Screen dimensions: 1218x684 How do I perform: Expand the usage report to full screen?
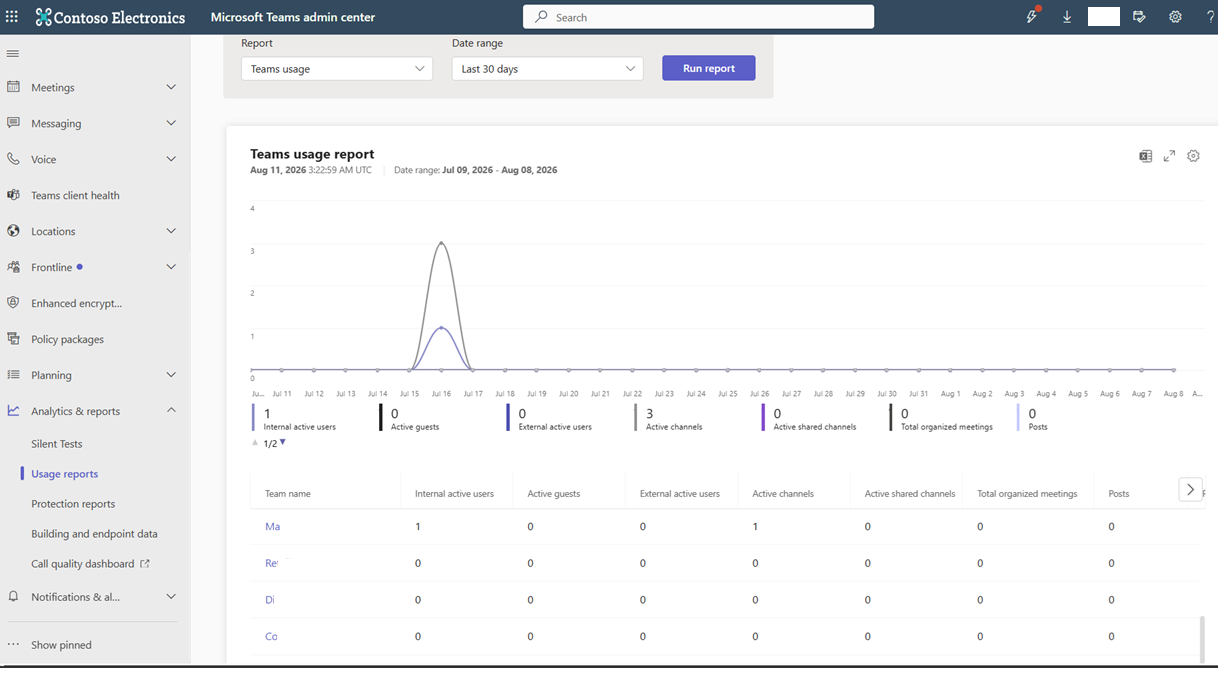click(1169, 156)
